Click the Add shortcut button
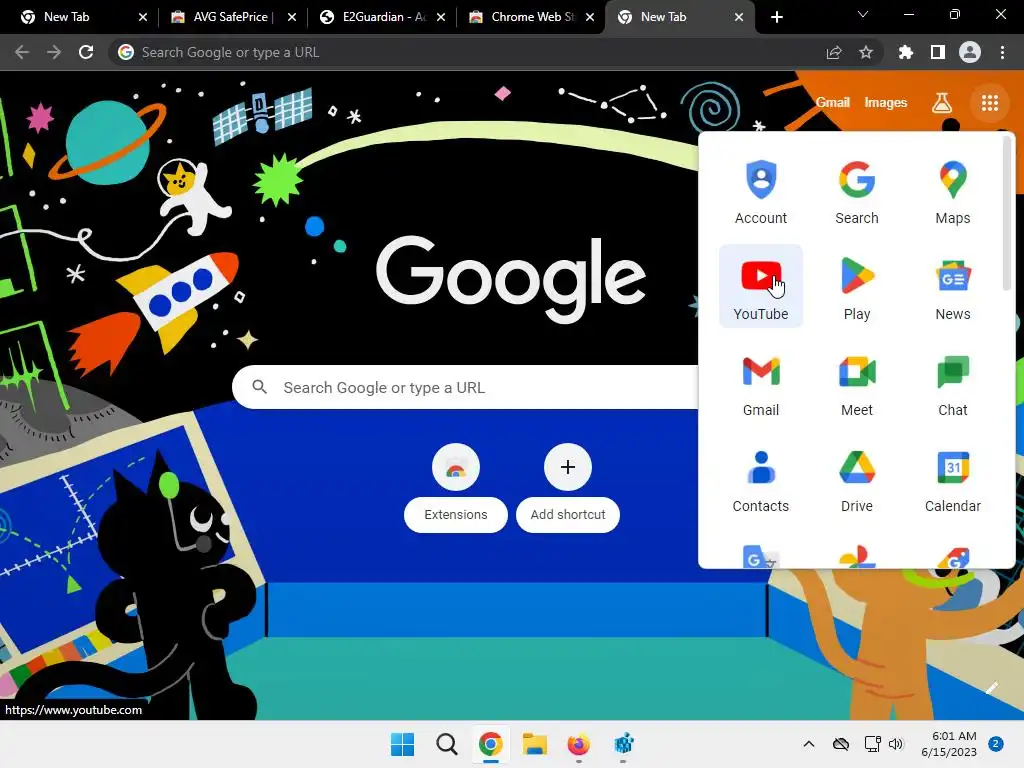Viewport: 1024px width, 768px height. [x=568, y=487]
